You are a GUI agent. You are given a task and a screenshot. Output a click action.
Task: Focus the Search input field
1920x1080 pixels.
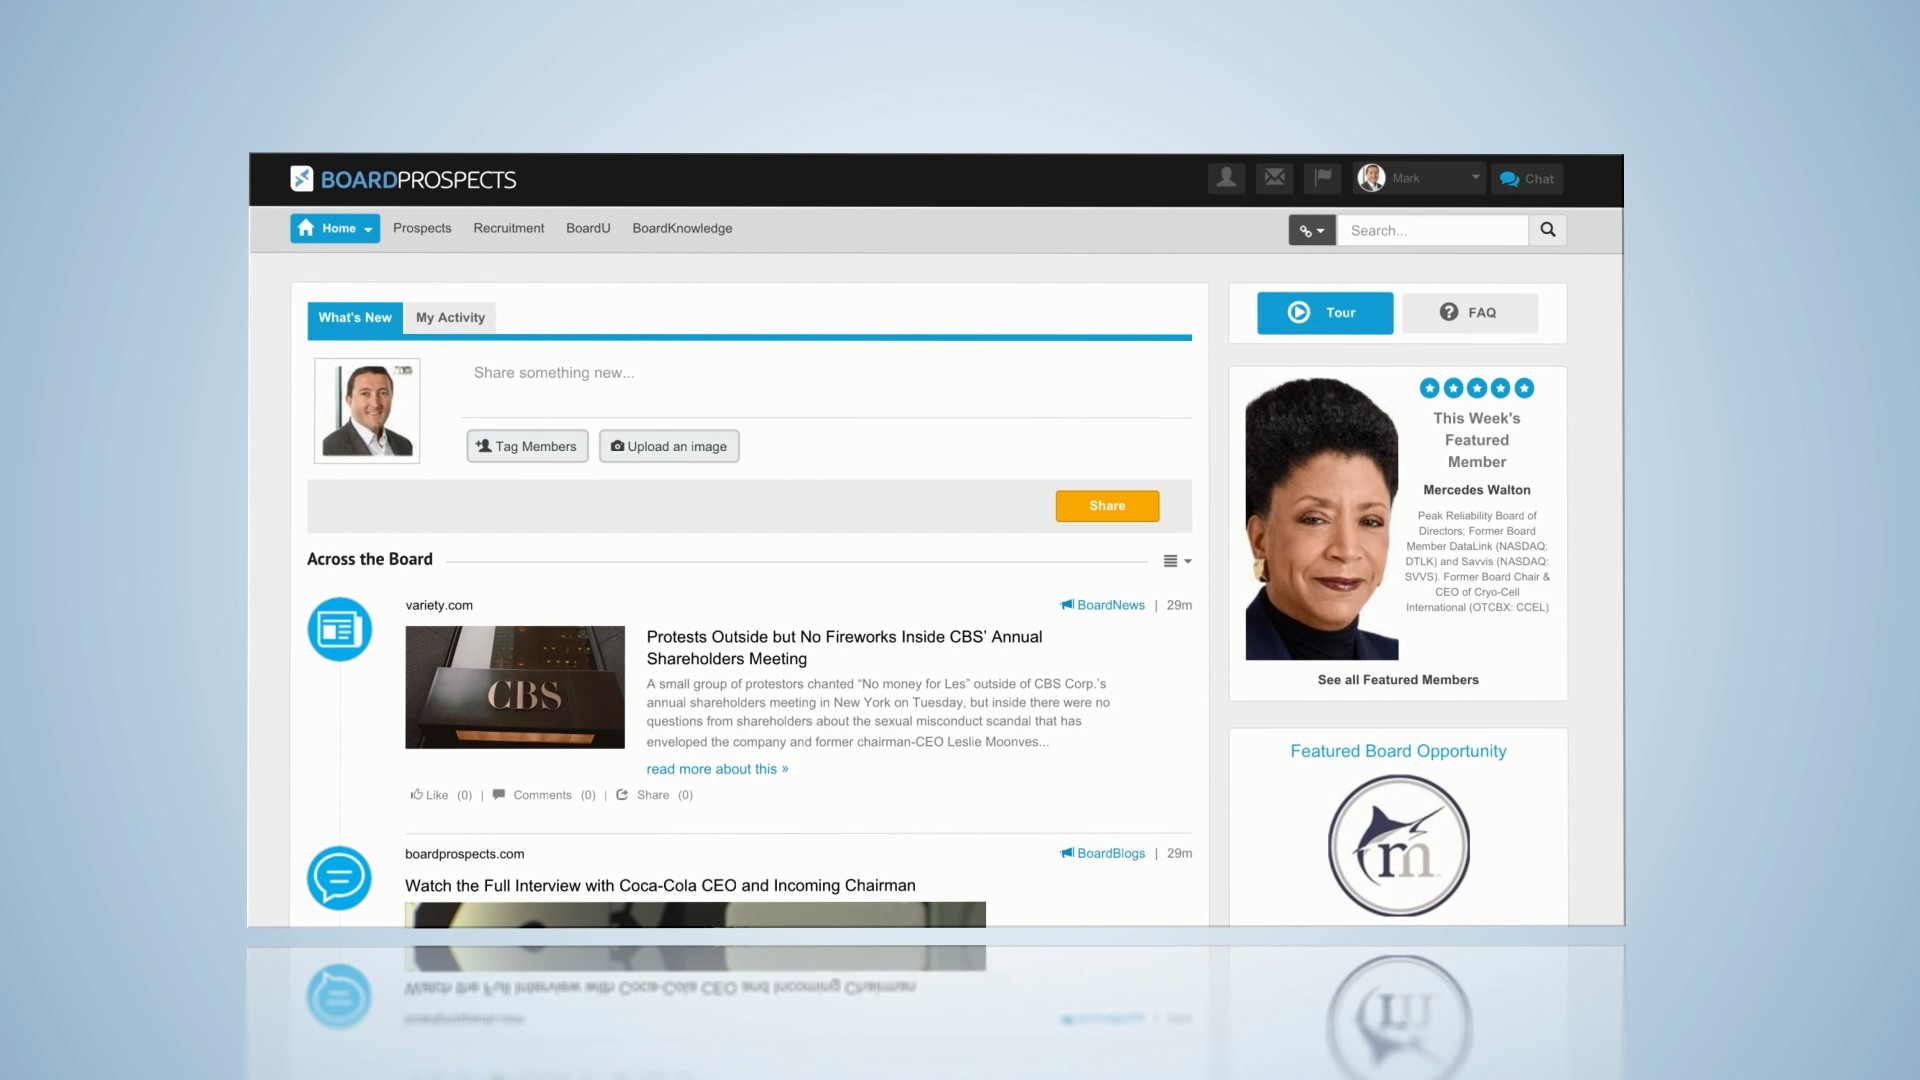tap(1434, 230)
